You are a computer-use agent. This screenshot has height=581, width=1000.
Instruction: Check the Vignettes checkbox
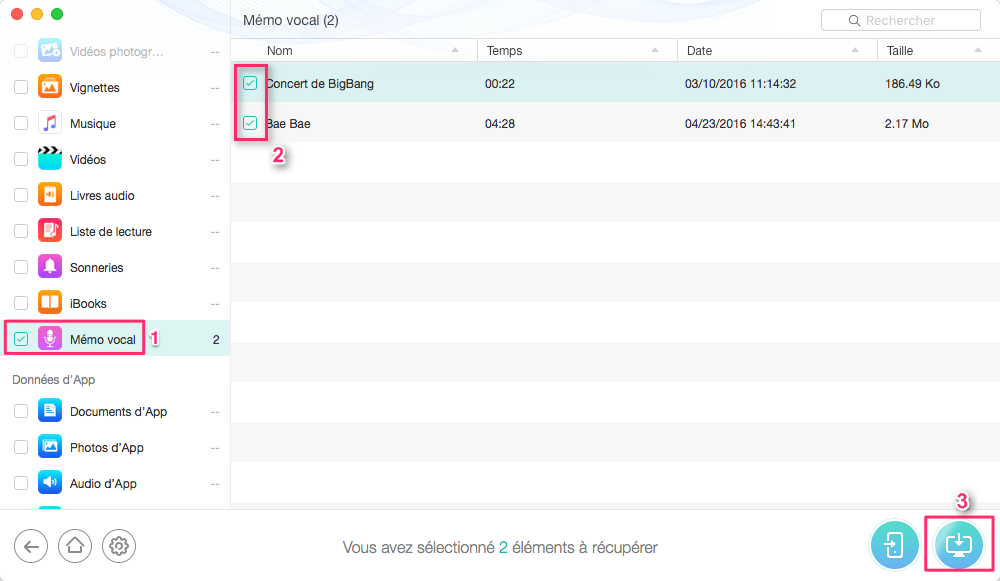click(21, 87)
